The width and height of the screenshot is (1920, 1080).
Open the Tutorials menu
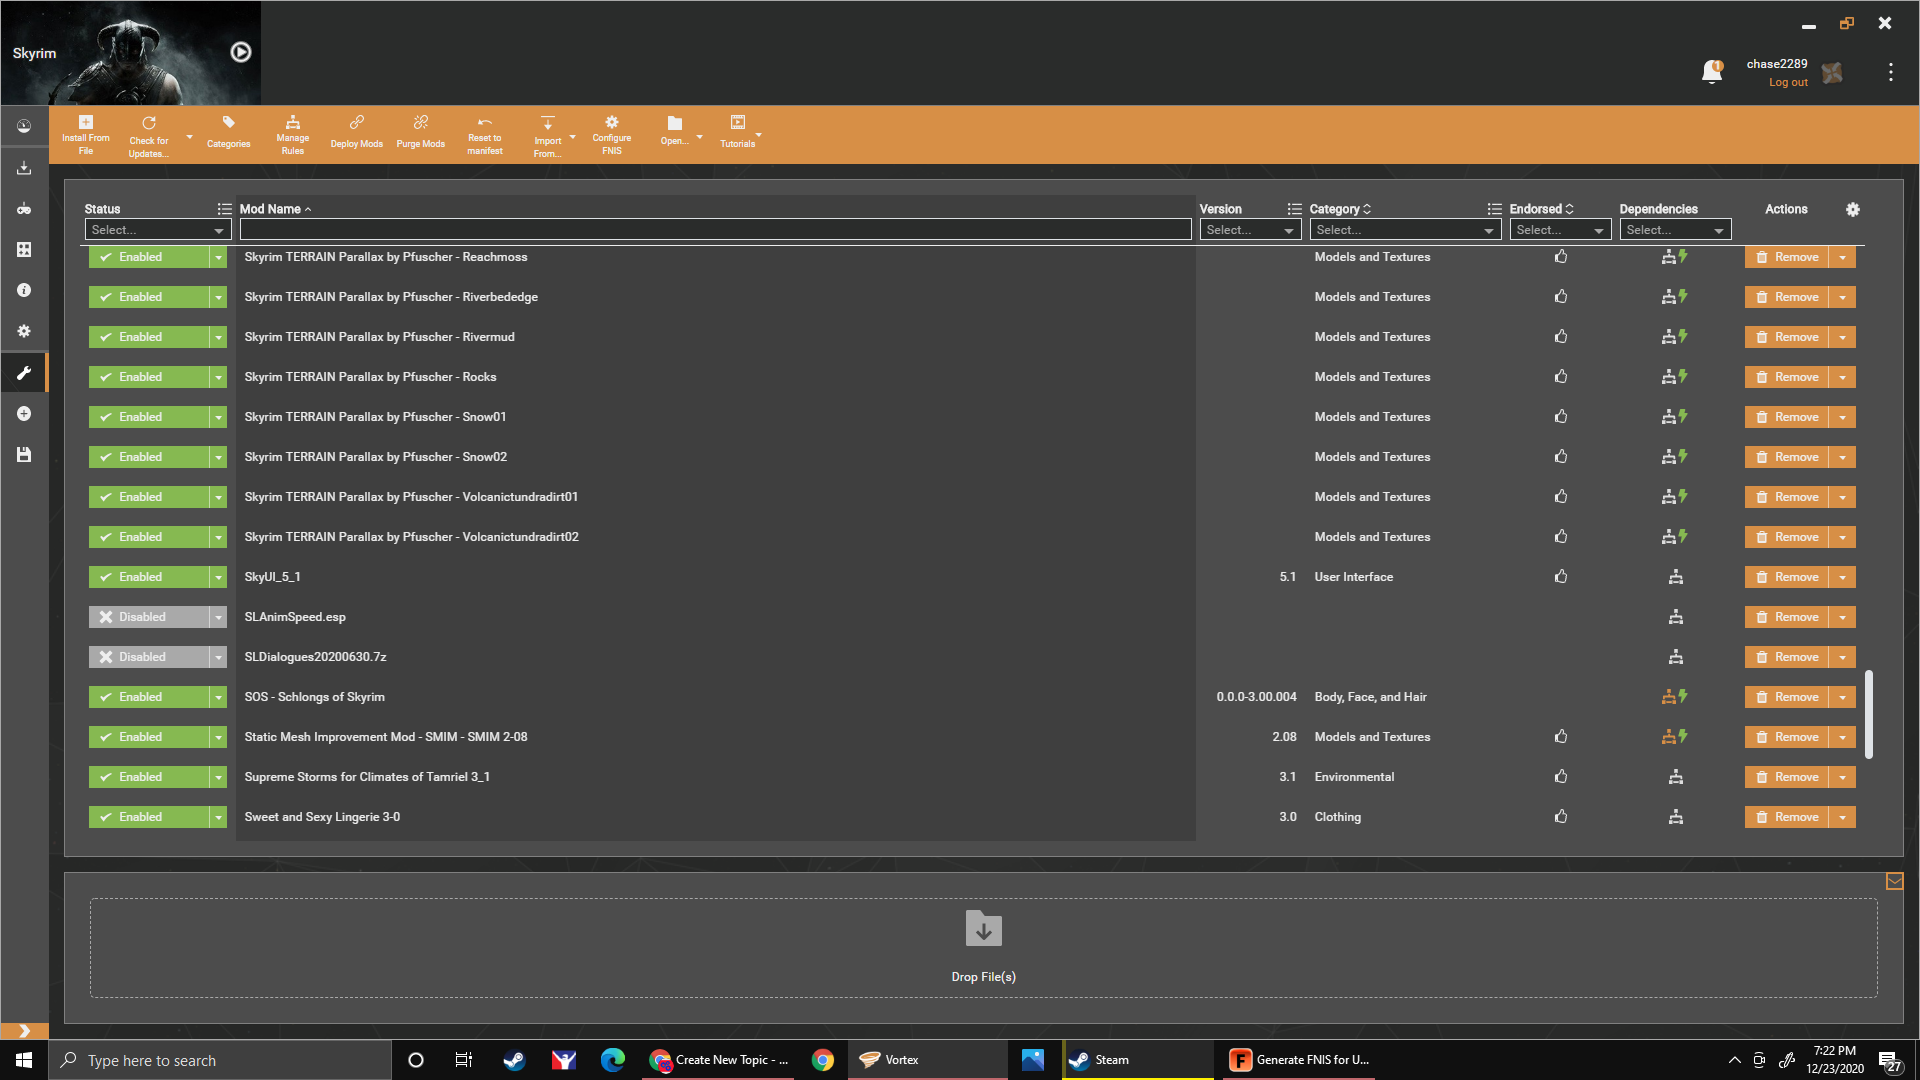point(738,130)
